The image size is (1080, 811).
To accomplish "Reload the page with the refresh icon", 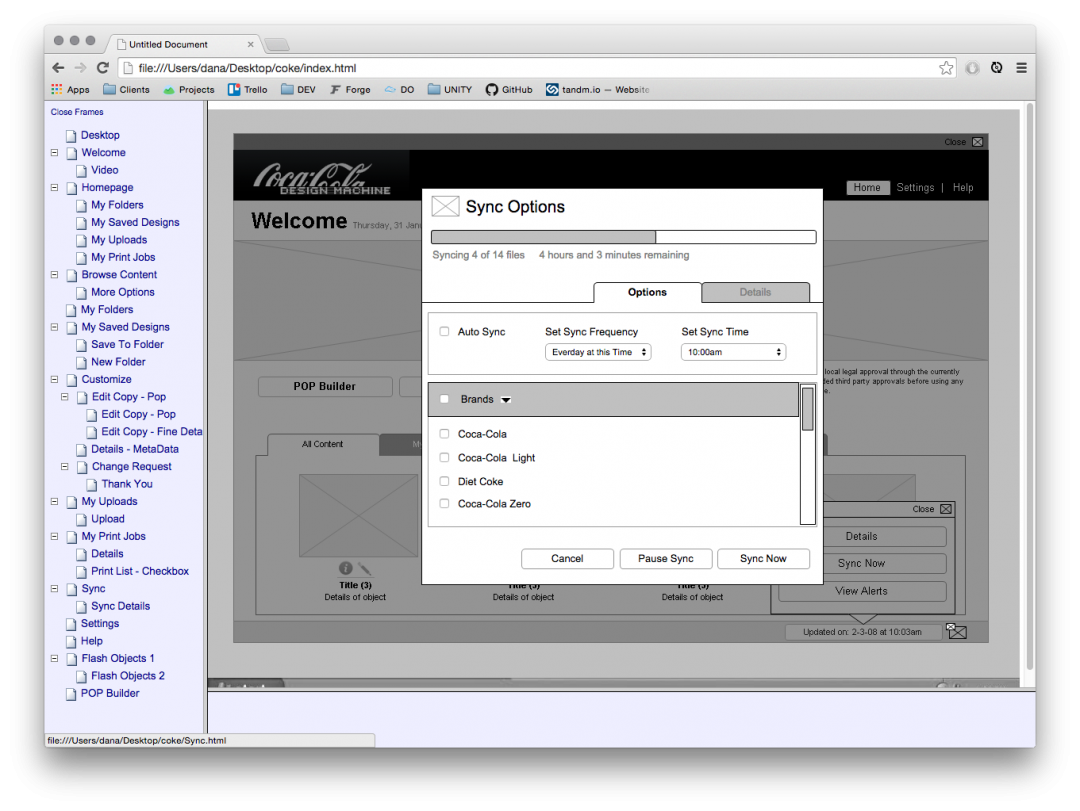I will tap(103, 68).
